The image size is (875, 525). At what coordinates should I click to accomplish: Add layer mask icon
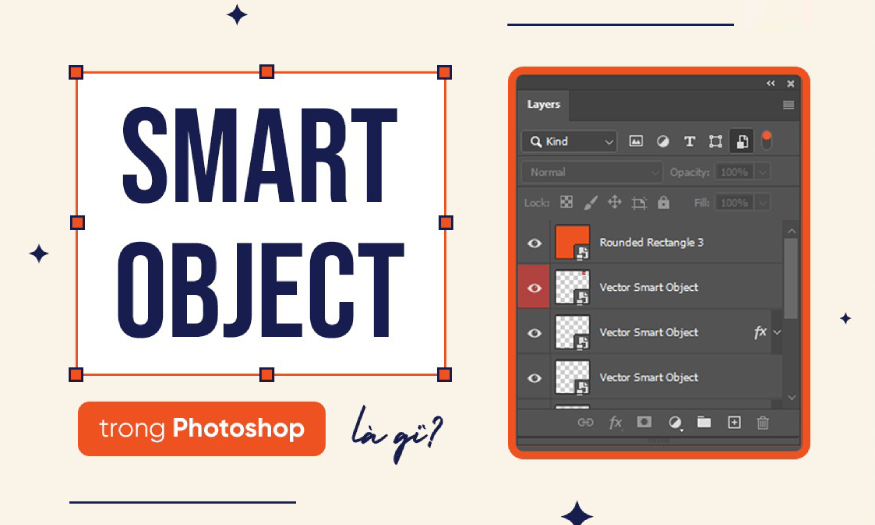(x=644, y=422)
